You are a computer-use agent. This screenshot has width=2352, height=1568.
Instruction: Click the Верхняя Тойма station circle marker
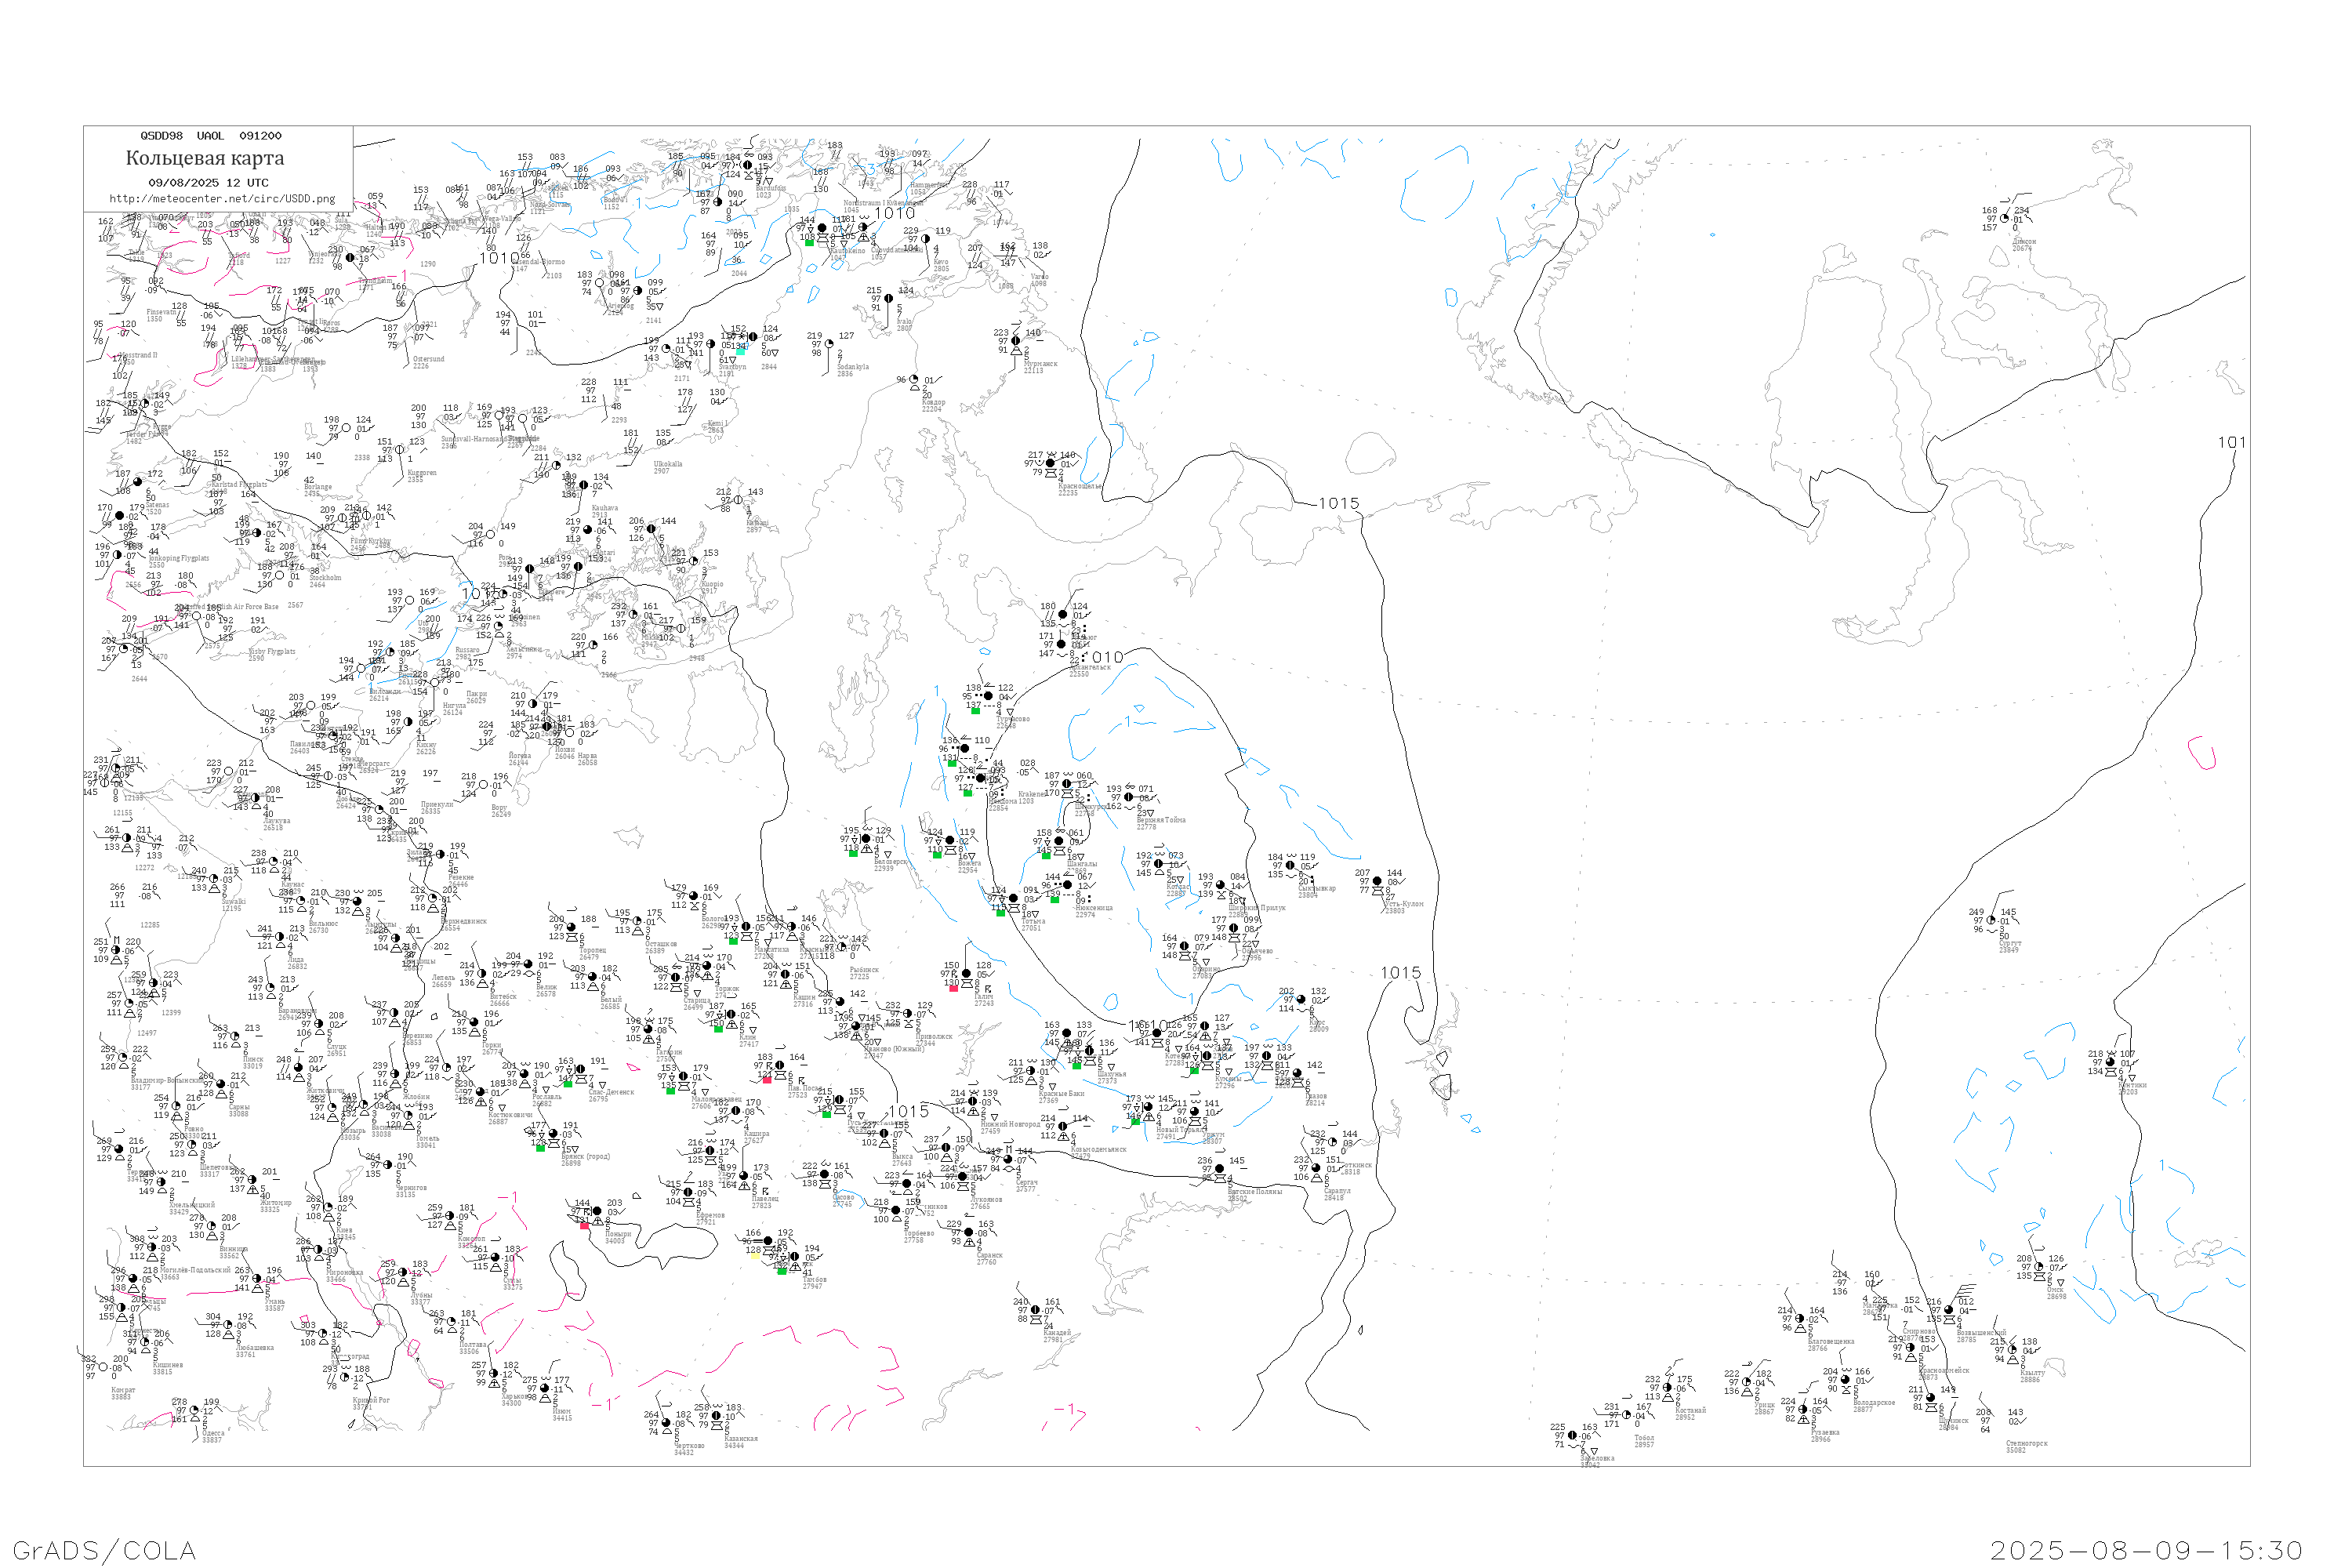(x=1129, y=797)
